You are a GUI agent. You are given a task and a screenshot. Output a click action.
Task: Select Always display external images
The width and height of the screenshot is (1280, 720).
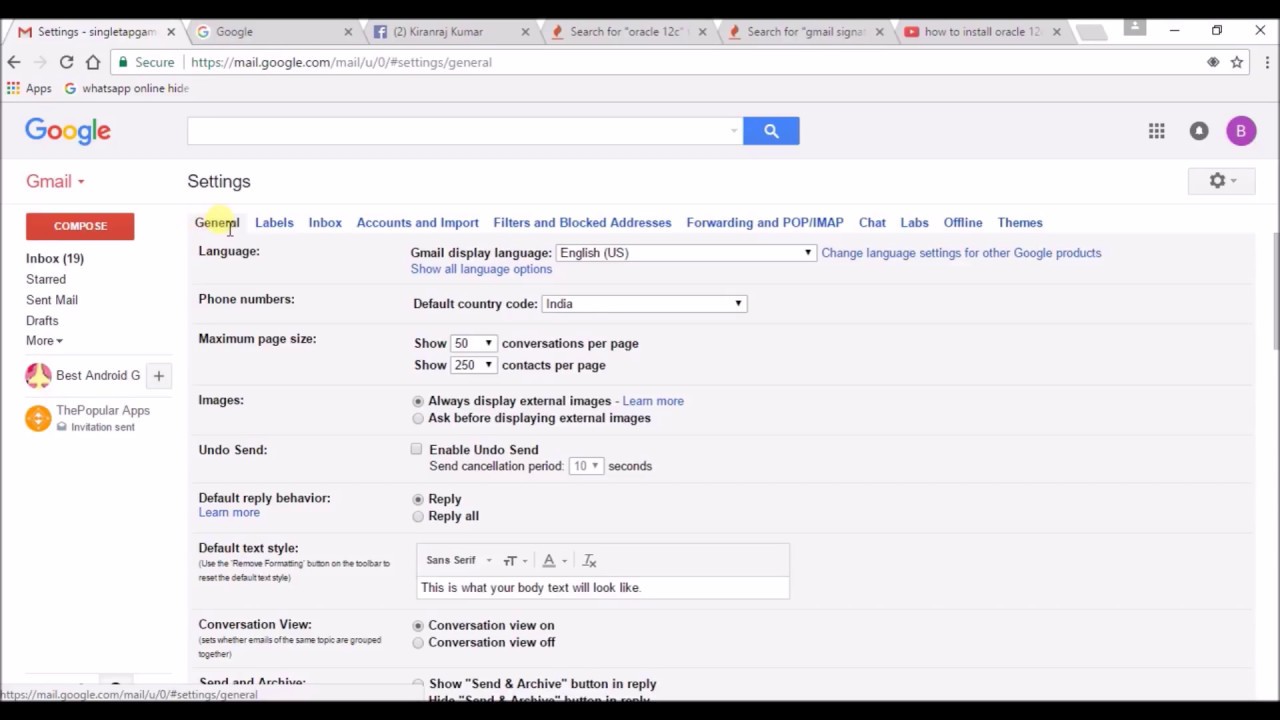tap(418, 401)
